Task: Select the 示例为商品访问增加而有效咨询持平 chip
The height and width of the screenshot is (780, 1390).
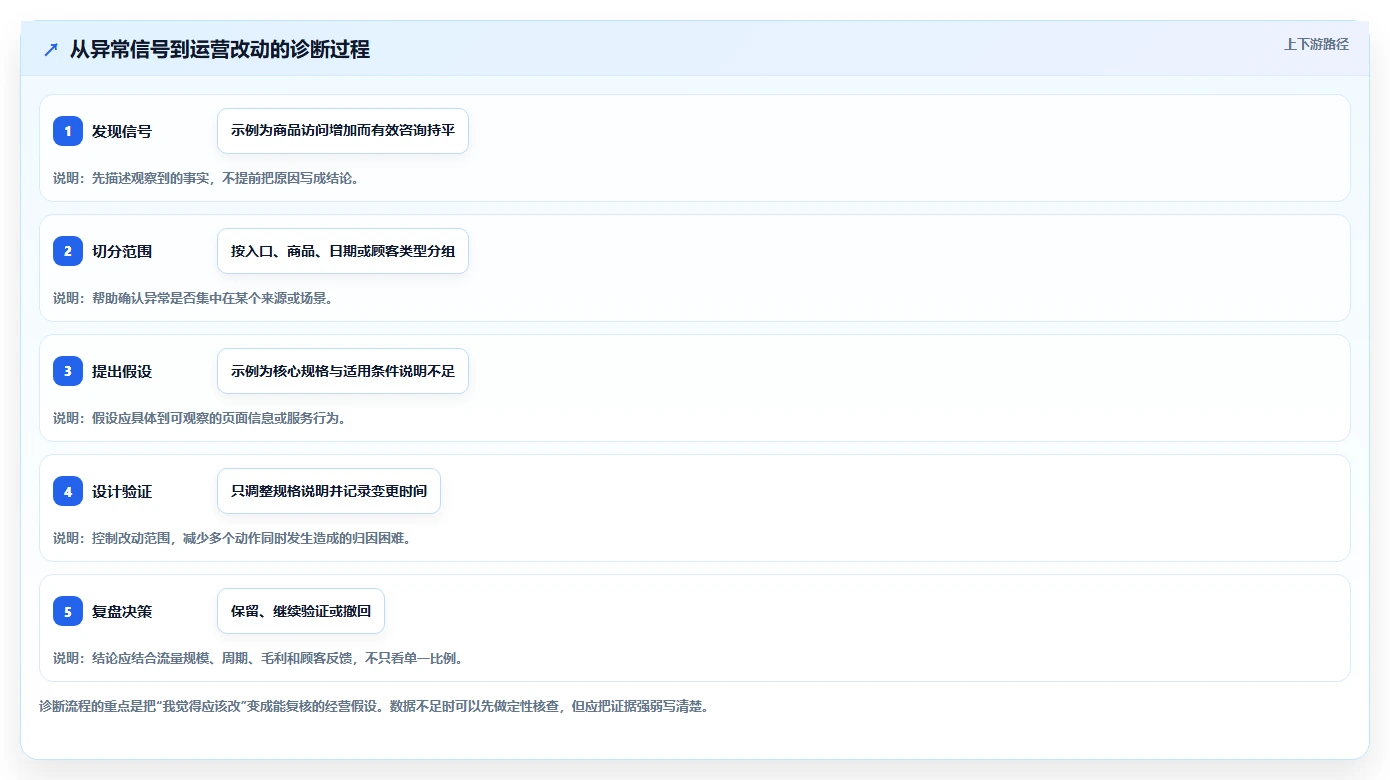Action: [x=343, y=131]
